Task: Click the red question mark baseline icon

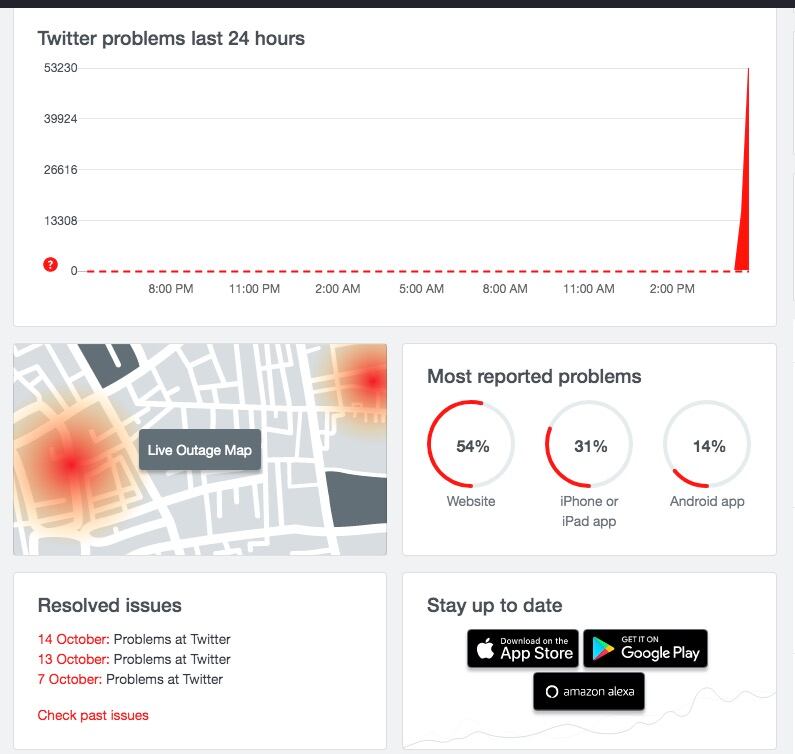Action: [x=50, y=265]
